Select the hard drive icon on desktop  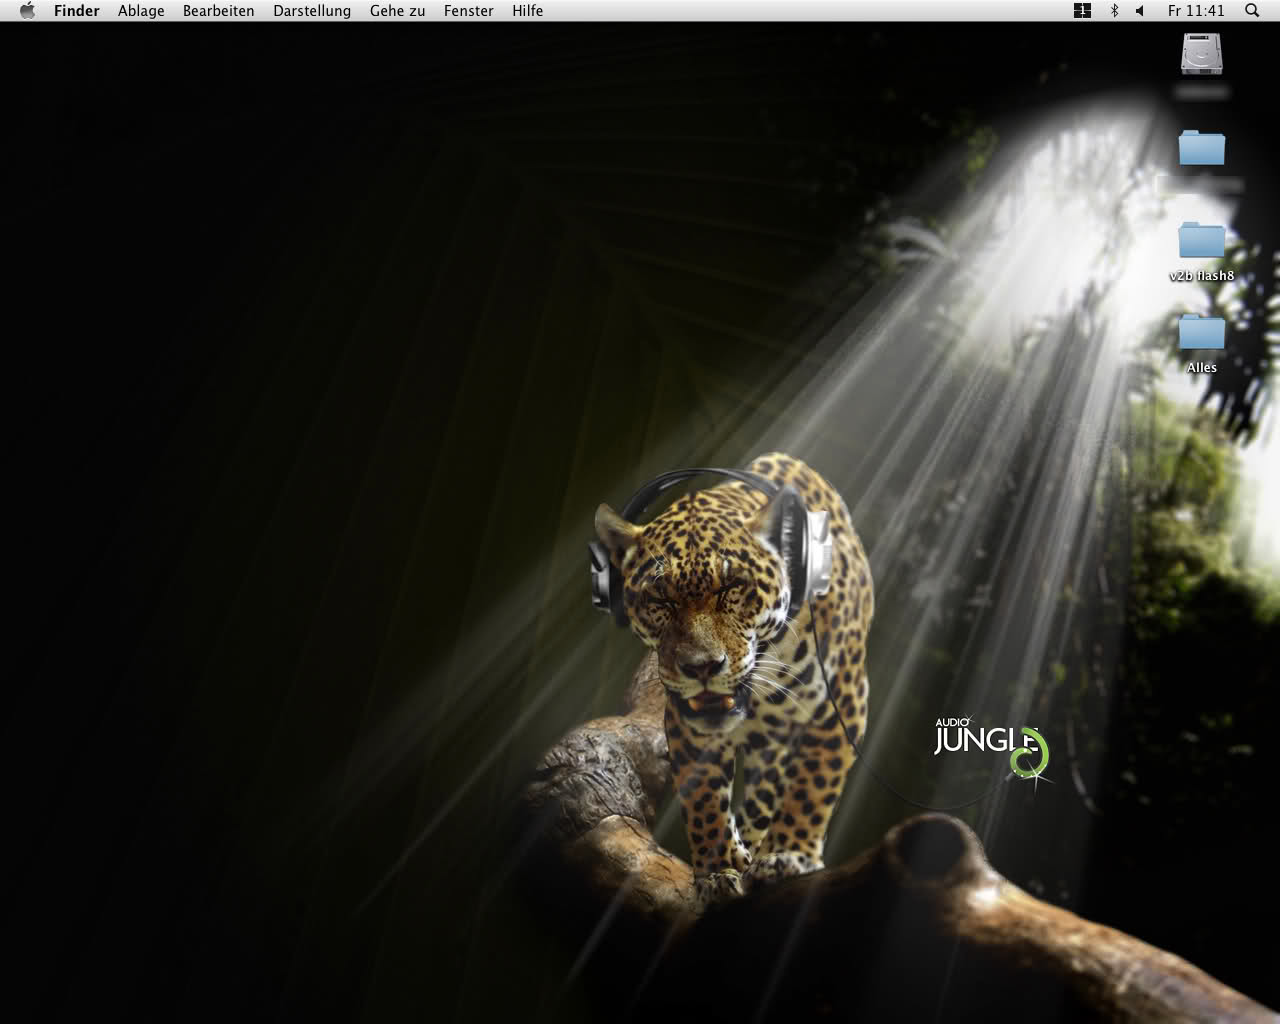click(x=1201, y=54)
